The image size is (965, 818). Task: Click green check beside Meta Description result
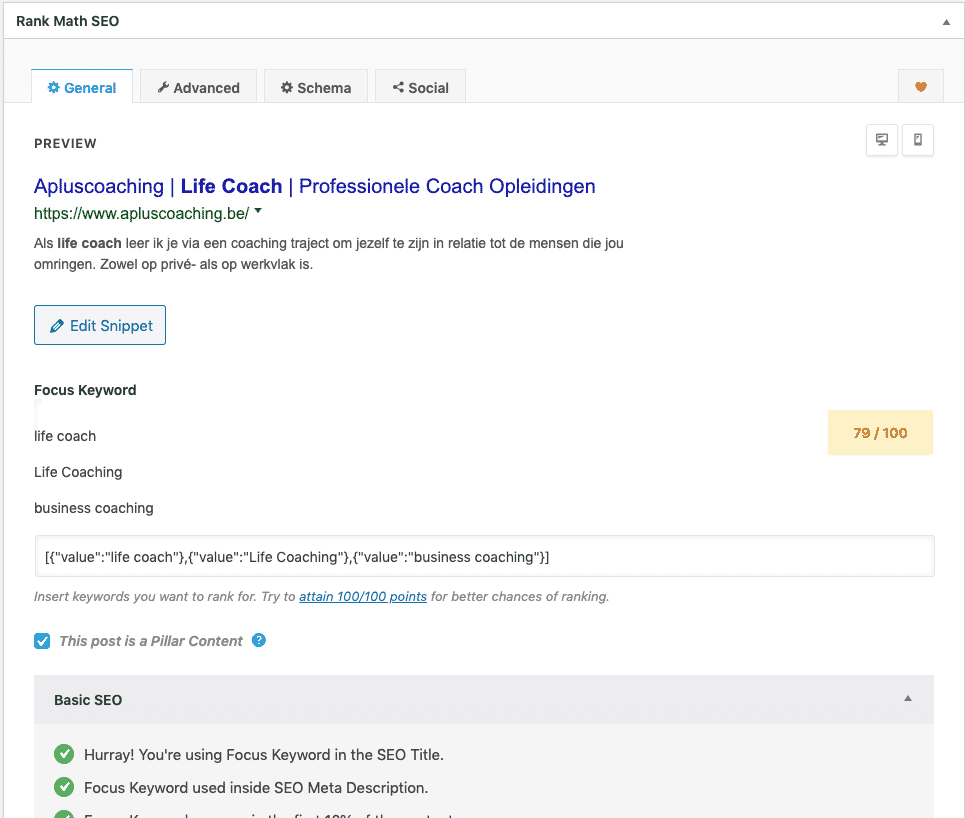(x=64, y=787)
